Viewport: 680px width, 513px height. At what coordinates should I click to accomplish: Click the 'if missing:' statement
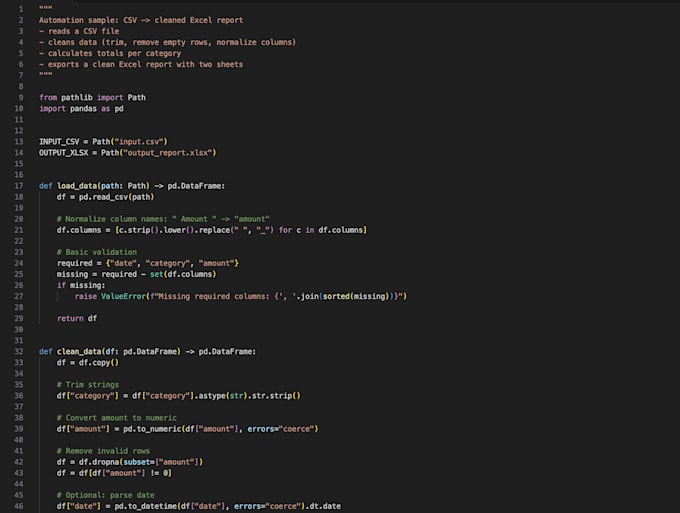click(x=81, y=285)
